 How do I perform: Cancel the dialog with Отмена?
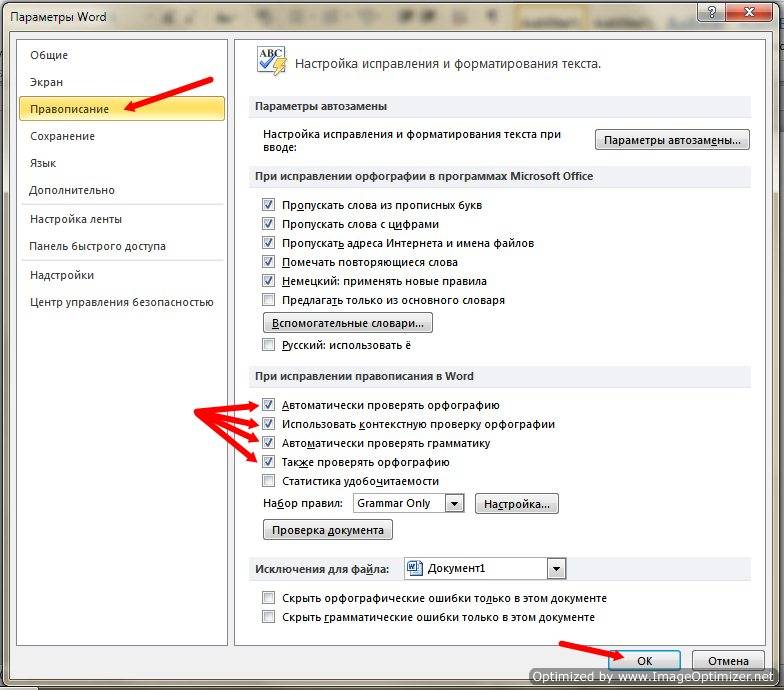pos(728,660)
